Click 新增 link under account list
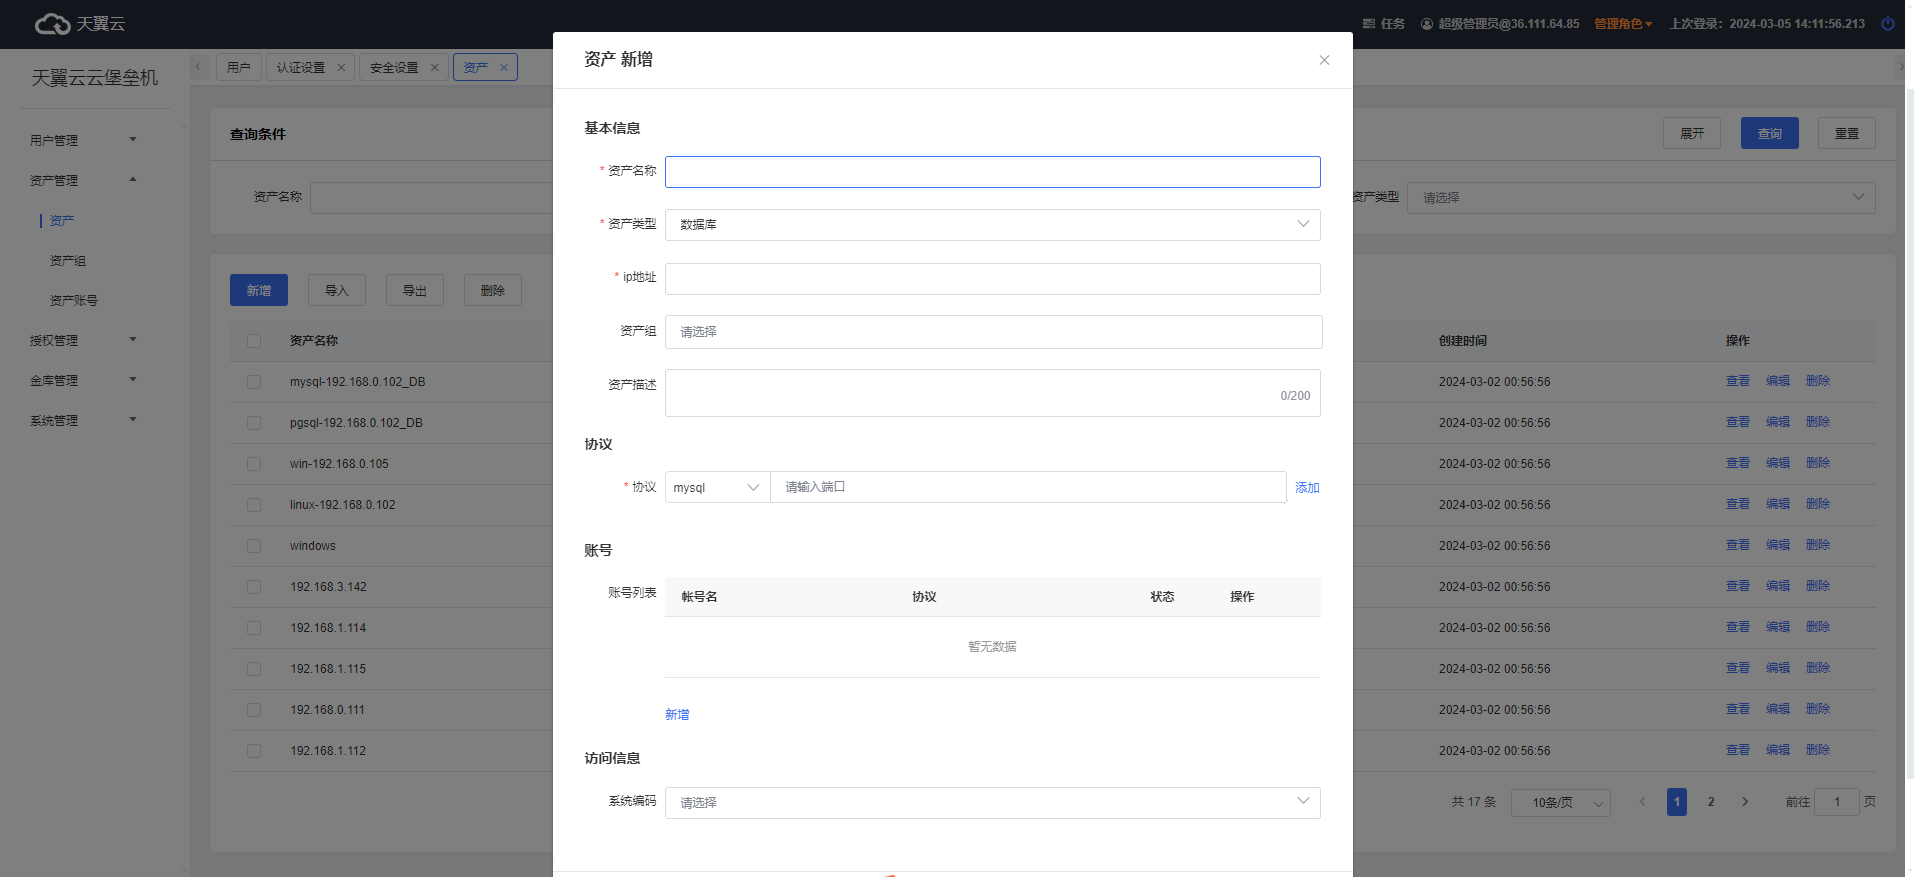The image size is (1916, 877). point(677,715)
